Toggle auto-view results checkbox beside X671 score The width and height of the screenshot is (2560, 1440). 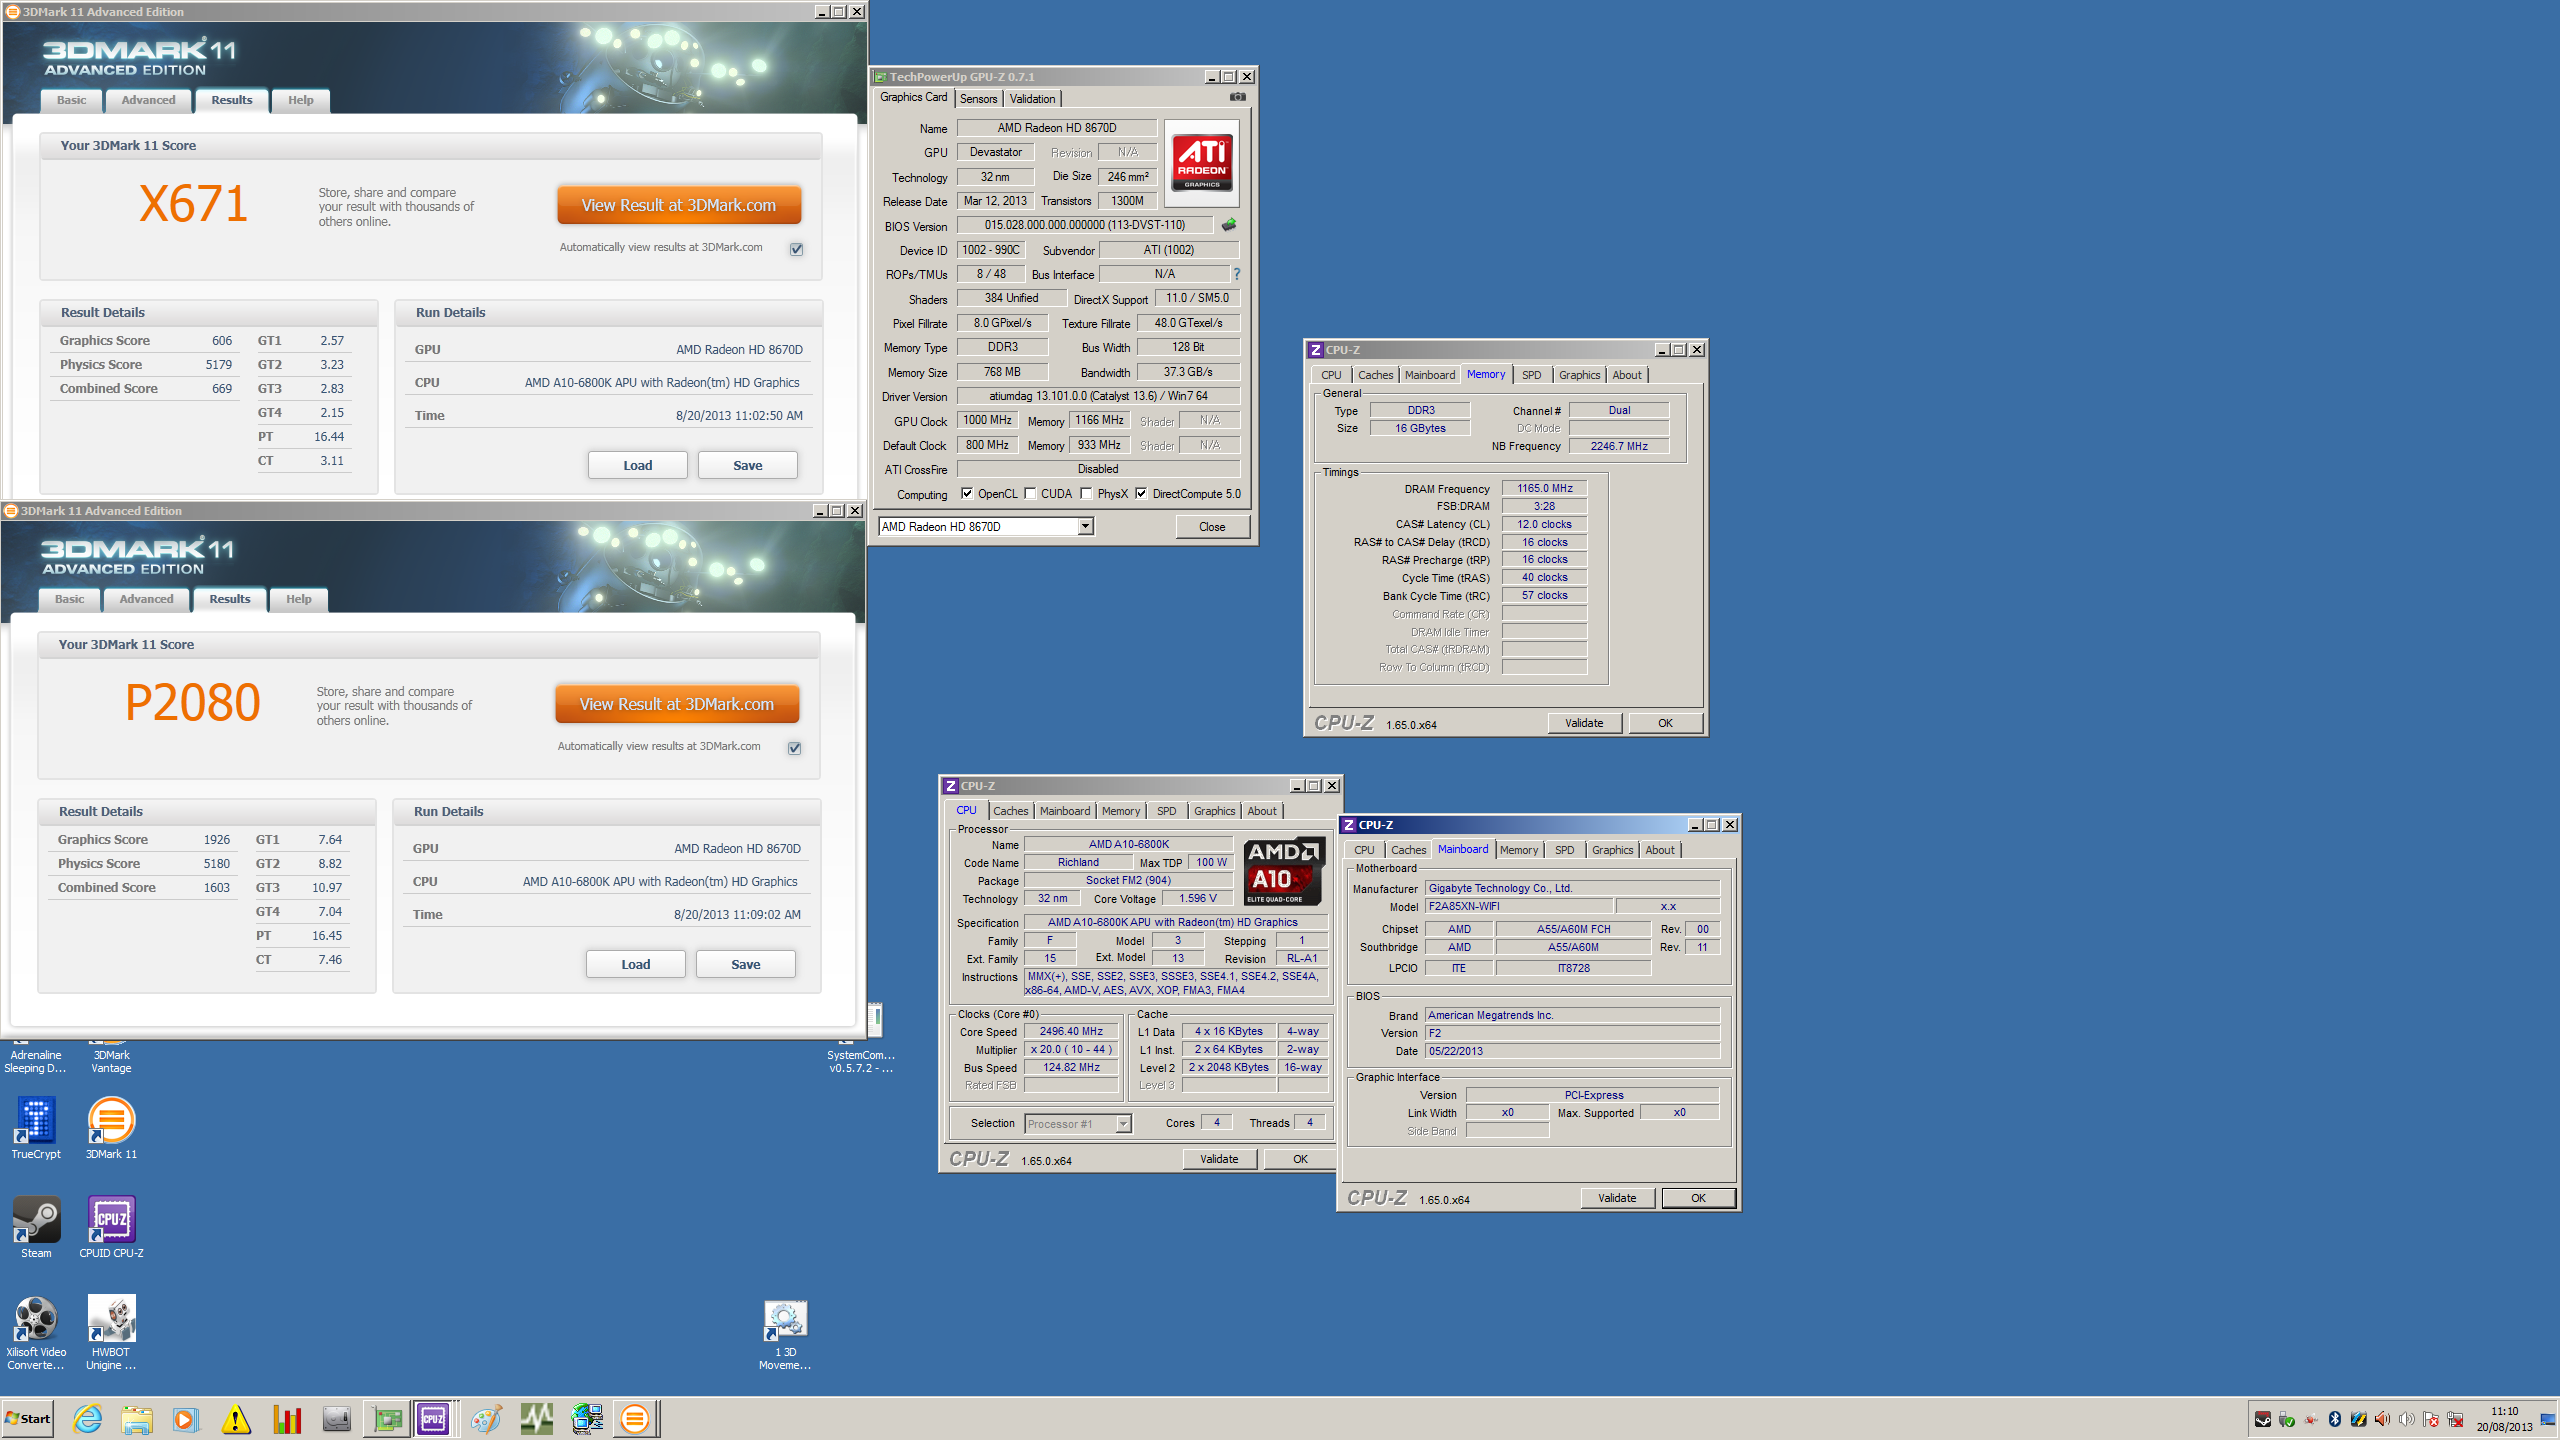pyautogui.click(x=797, y=249)
